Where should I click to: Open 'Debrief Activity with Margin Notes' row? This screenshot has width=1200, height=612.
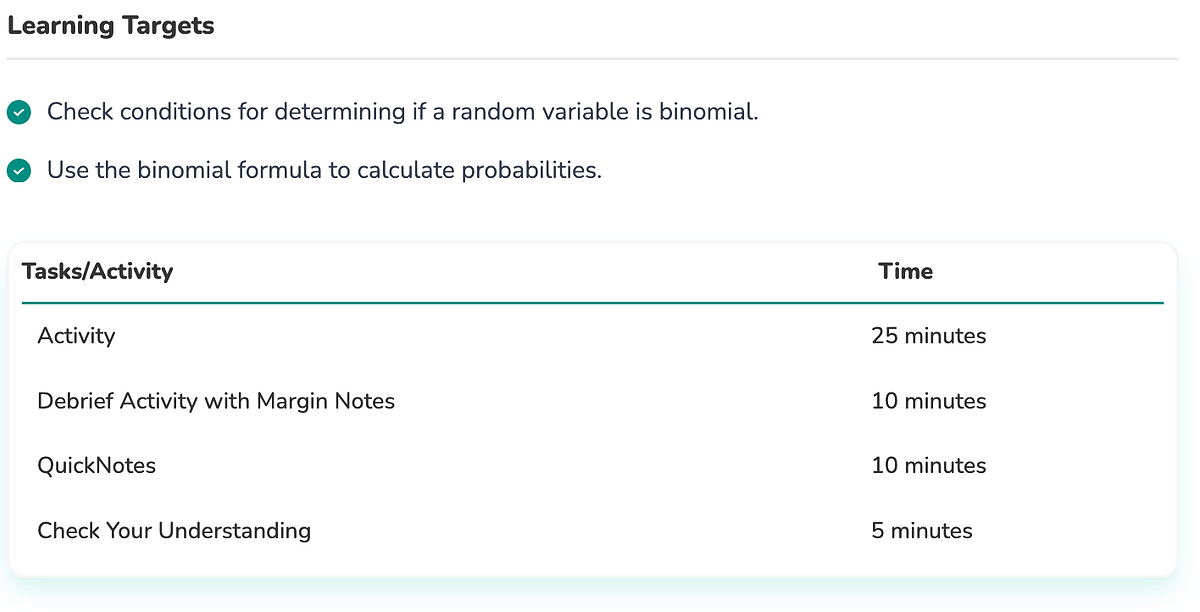click(216, 401)
